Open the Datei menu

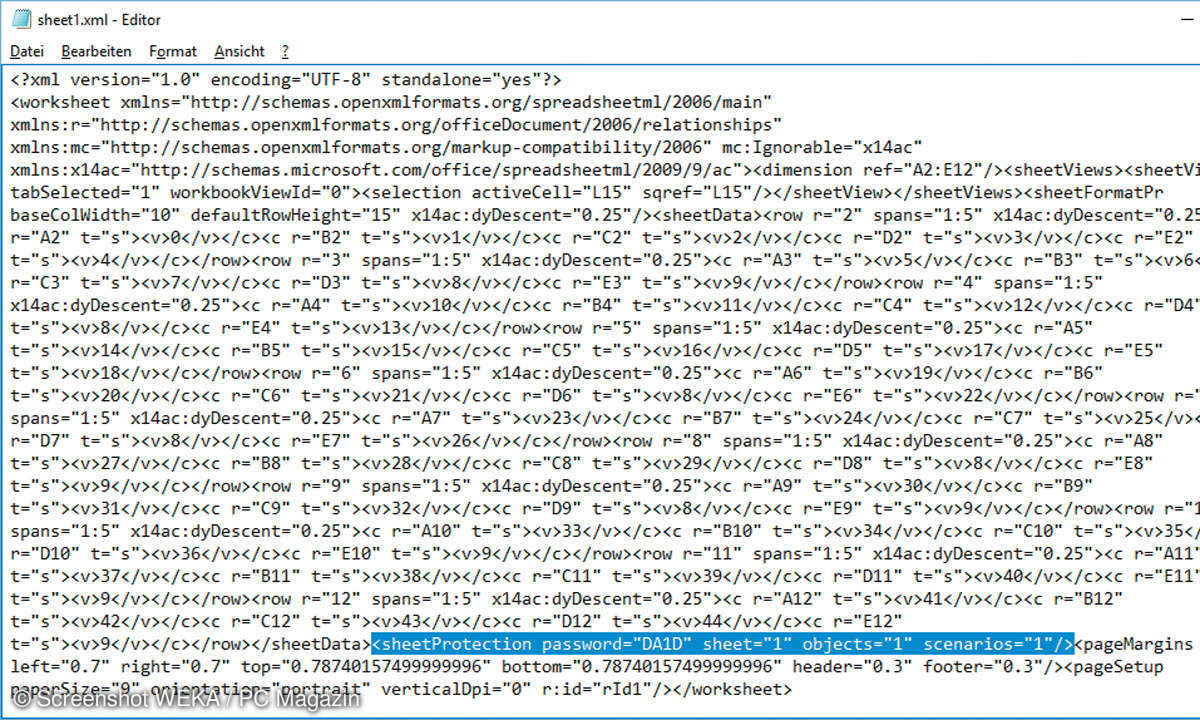click(x=27, y=51)
